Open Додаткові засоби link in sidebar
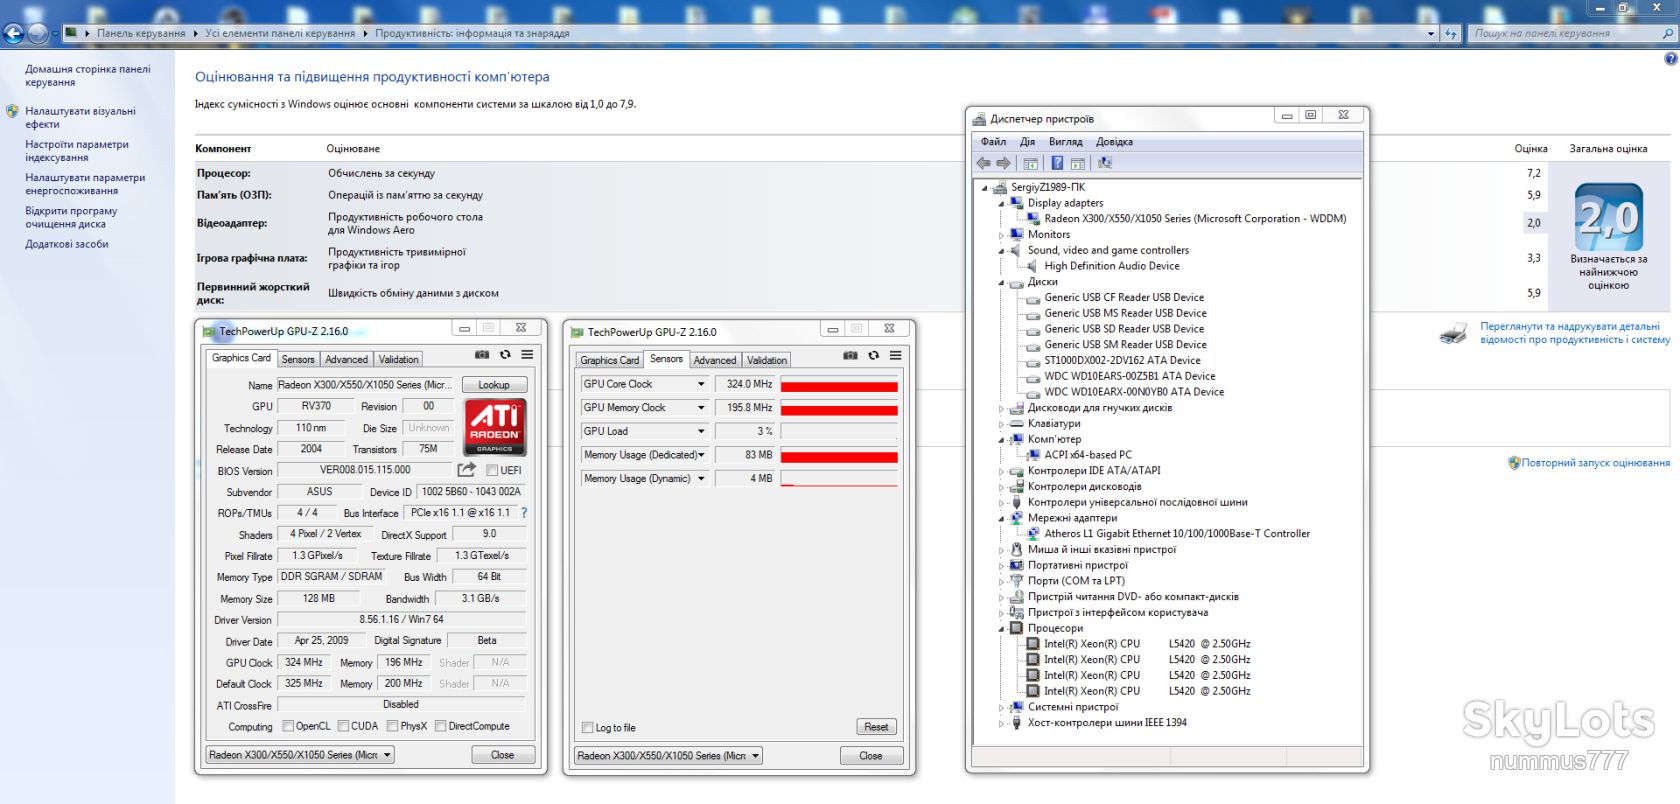1680x804 pixels. [x=67, y=244]
